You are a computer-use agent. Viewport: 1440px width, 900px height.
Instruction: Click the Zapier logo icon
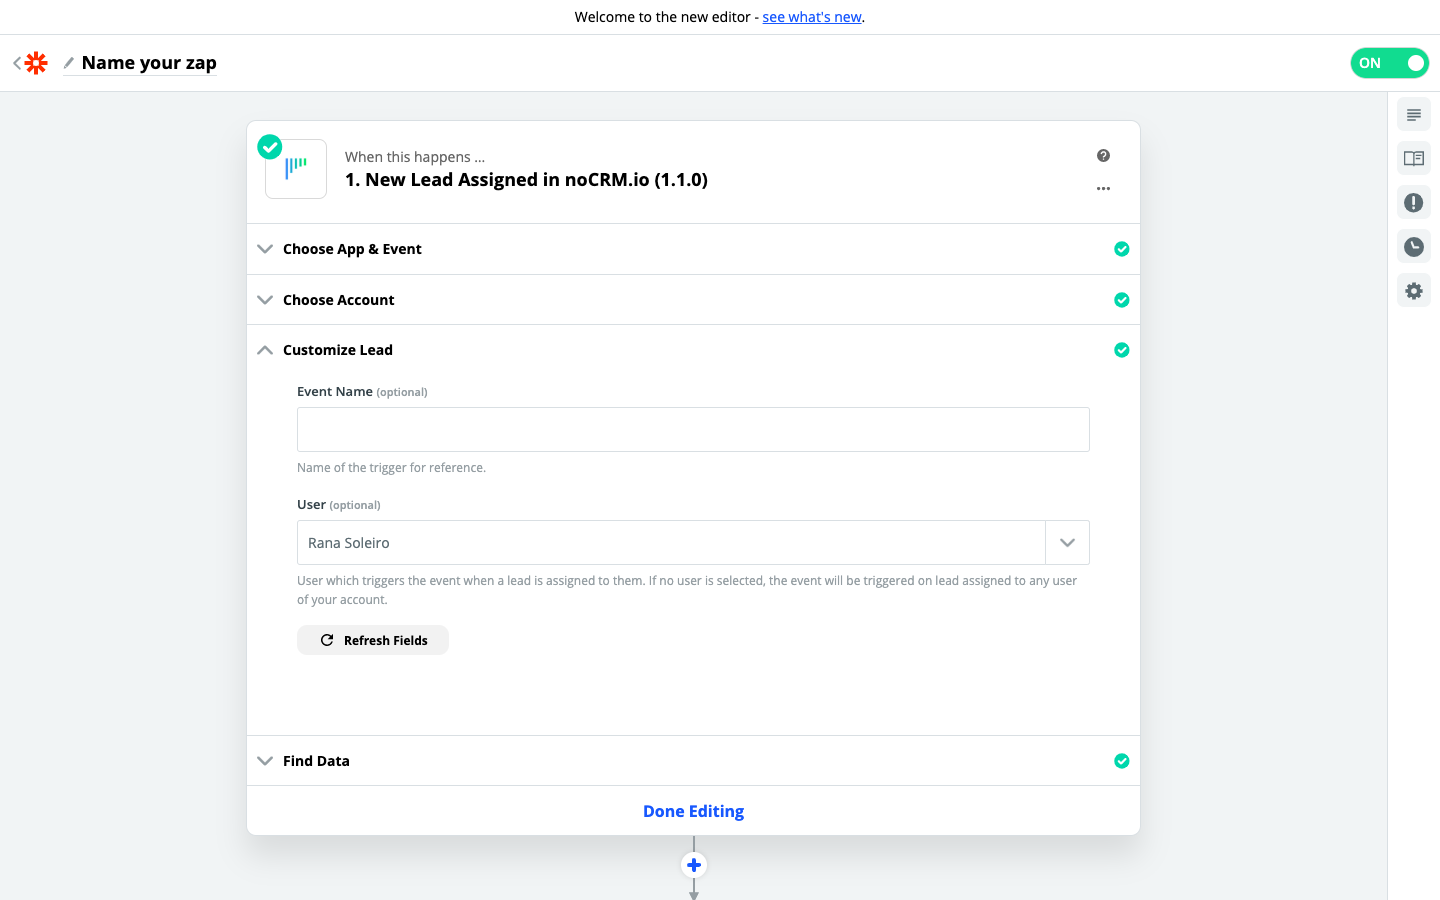[x=36, y=63]
